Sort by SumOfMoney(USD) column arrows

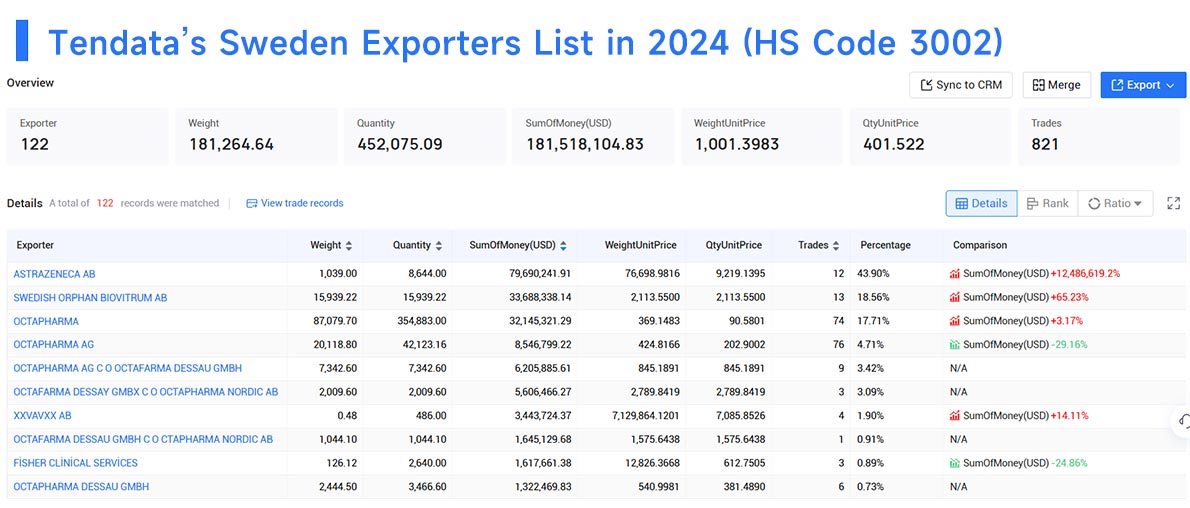coord(563,246)
